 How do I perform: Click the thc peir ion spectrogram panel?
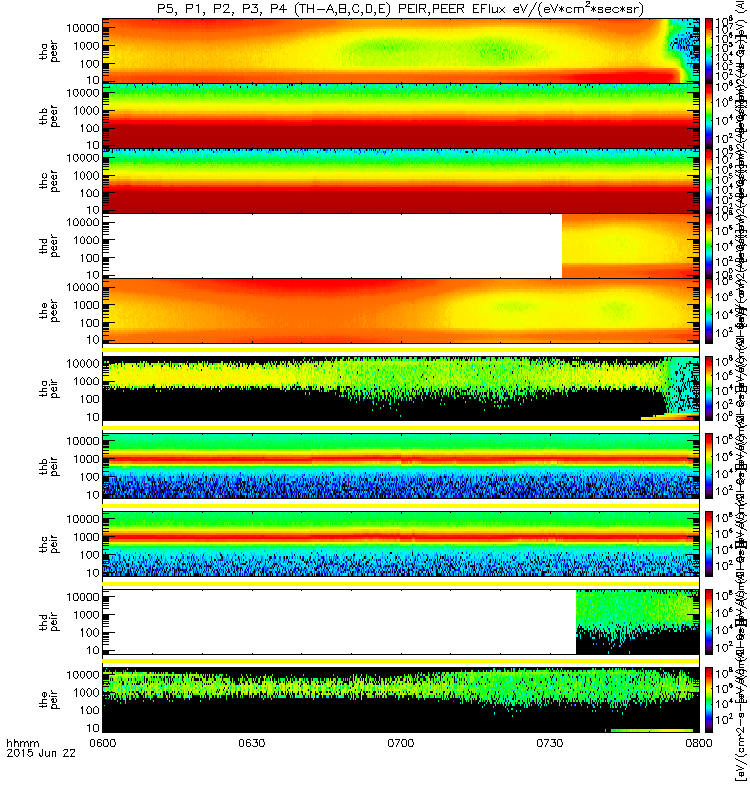click(401, 544)
